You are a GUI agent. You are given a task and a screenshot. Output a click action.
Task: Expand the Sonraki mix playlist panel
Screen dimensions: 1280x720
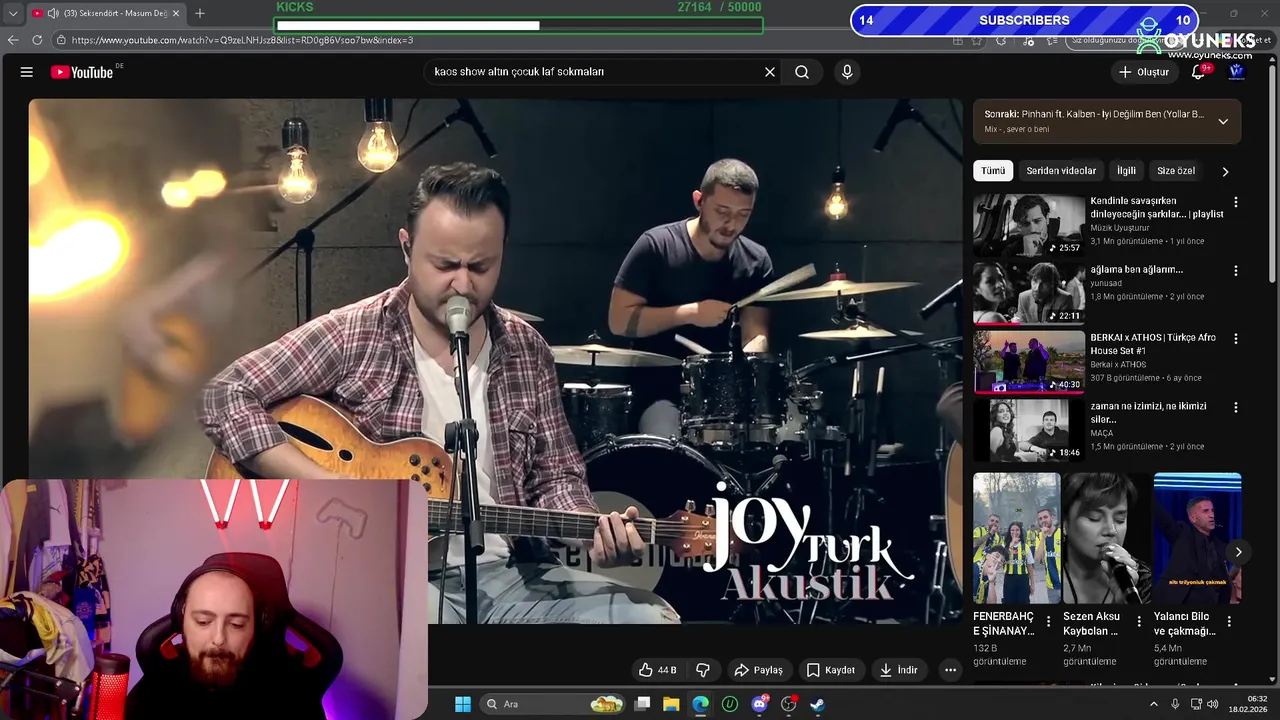click(1222, 121)
